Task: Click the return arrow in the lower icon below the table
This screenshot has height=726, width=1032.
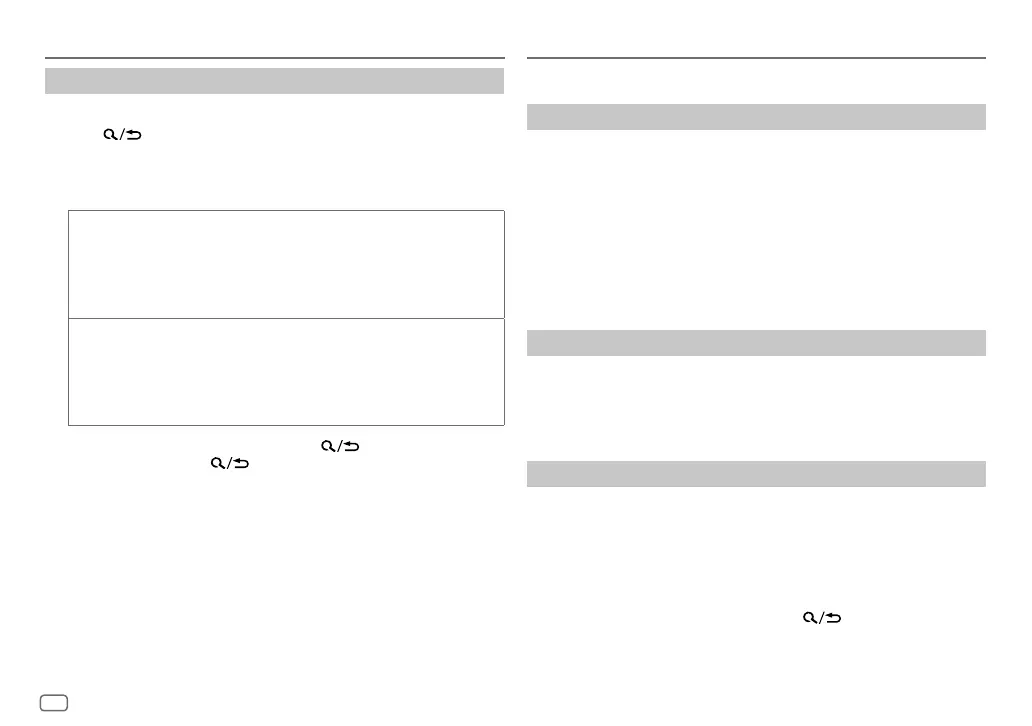Action: pyautogui.click(x=242, y=463)
